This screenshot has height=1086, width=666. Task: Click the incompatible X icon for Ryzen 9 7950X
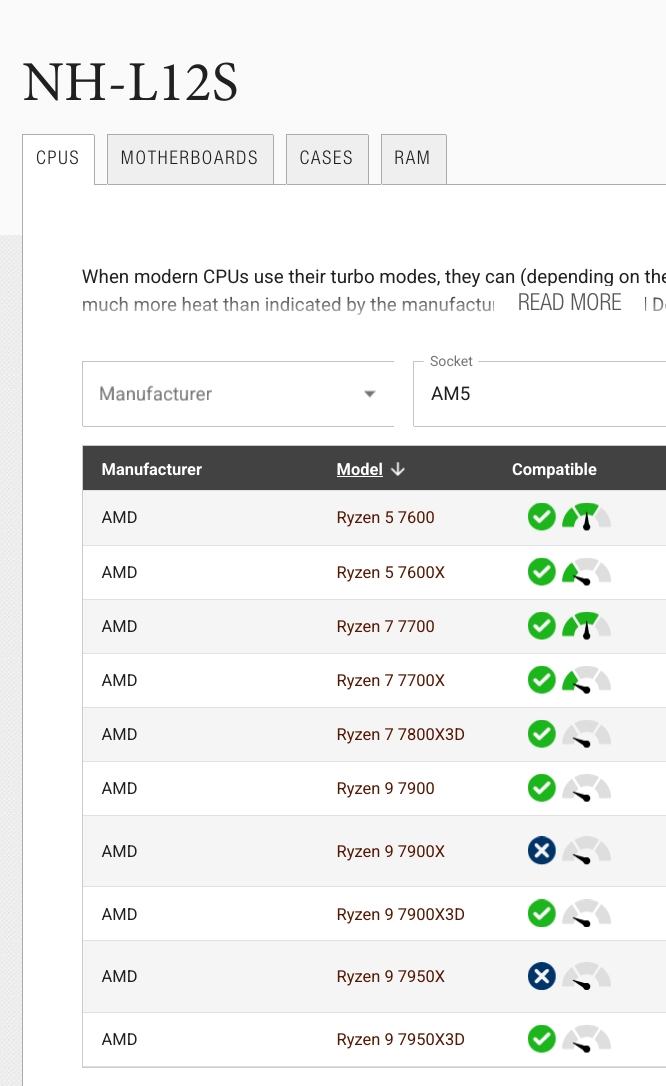(x=541, y=977)
